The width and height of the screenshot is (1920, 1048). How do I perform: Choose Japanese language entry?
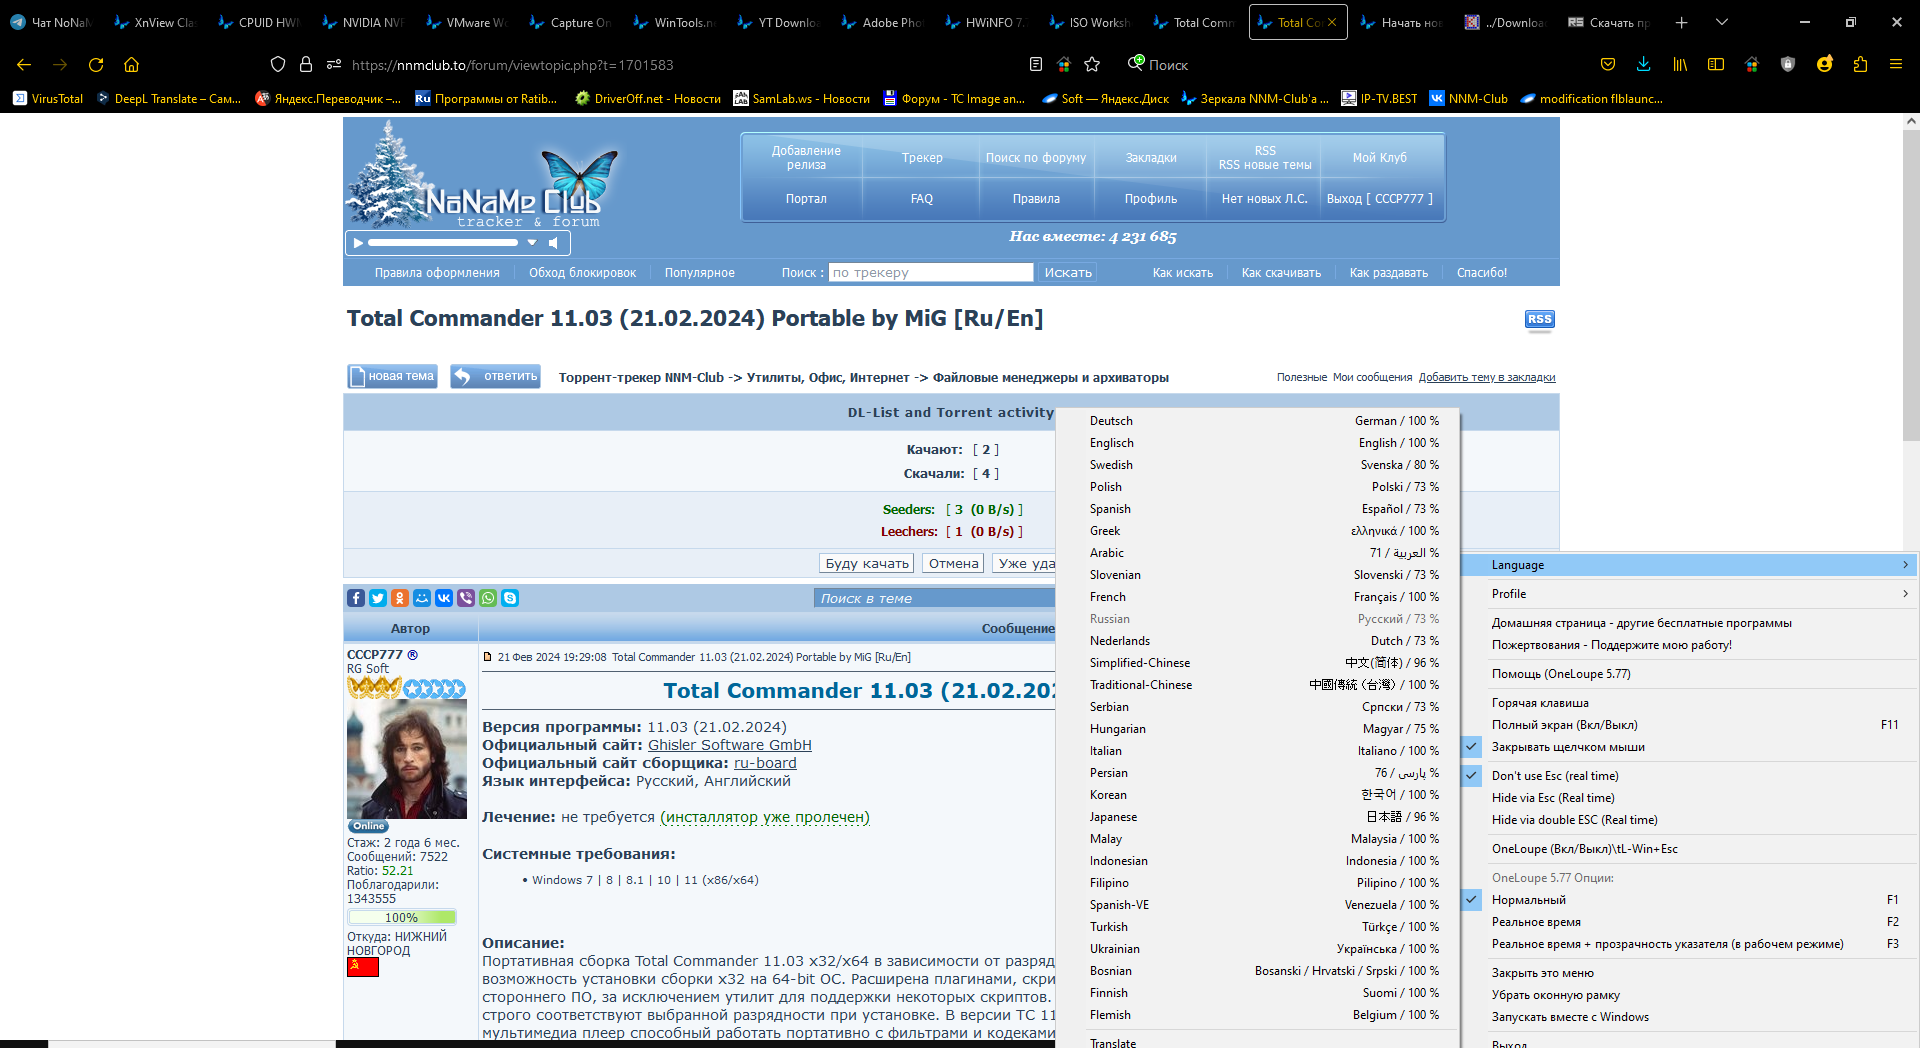click(1258, 817)
